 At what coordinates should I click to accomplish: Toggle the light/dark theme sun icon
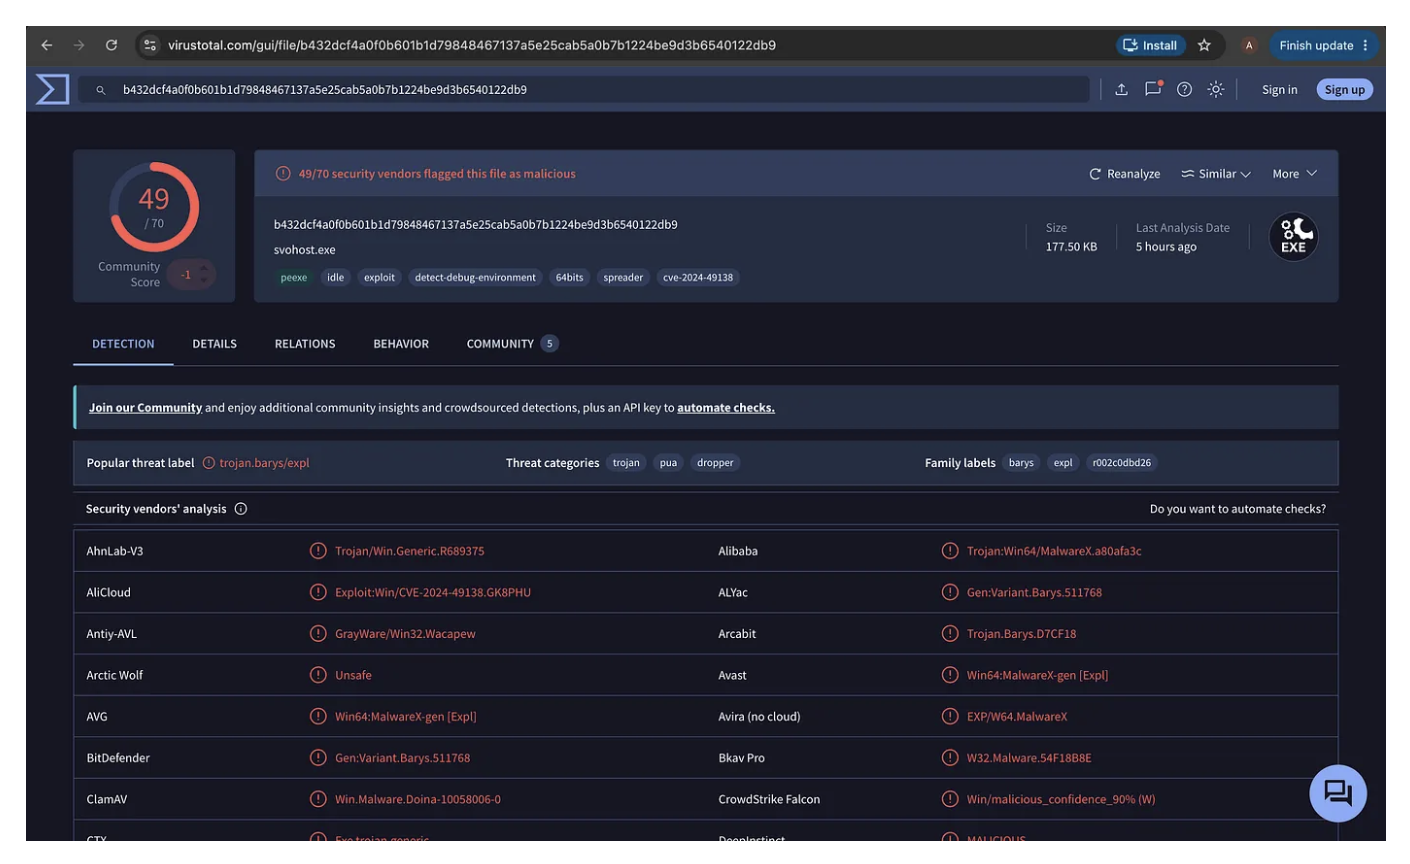[x=1216, y=89]
